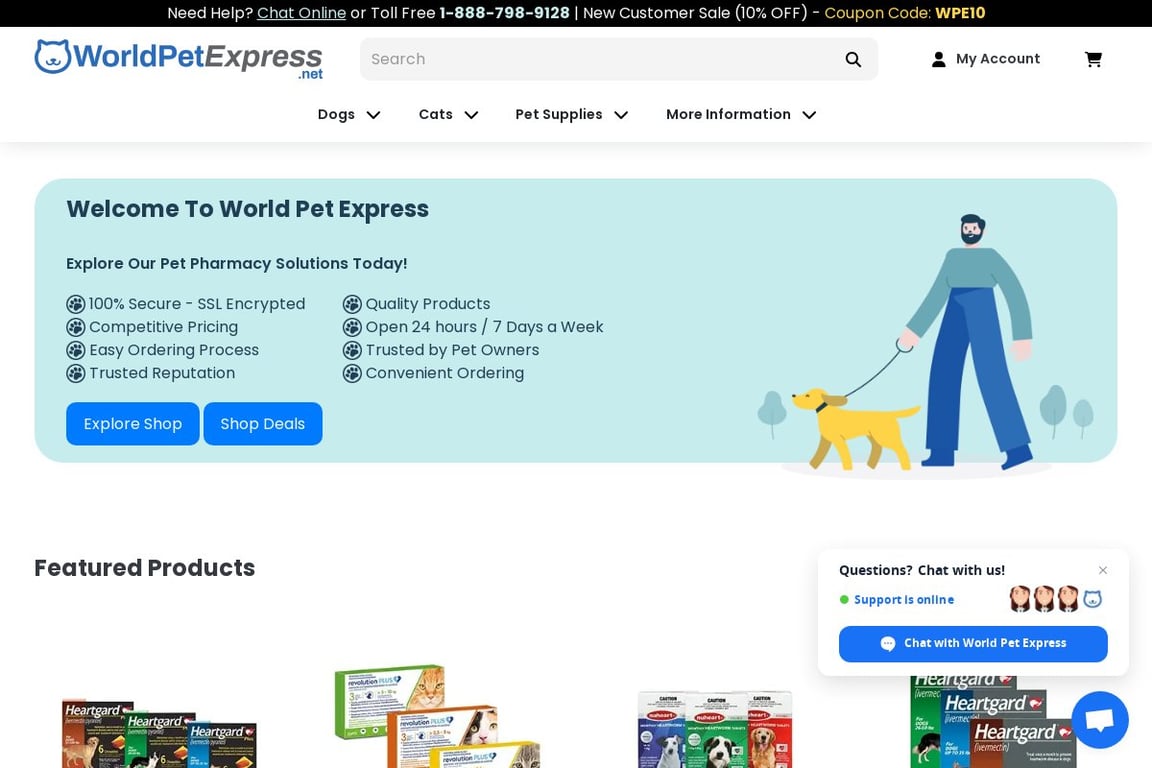Open the Chat Online link
The image size is (1152, 768).
pyautogui.click(x=301, y=13)
